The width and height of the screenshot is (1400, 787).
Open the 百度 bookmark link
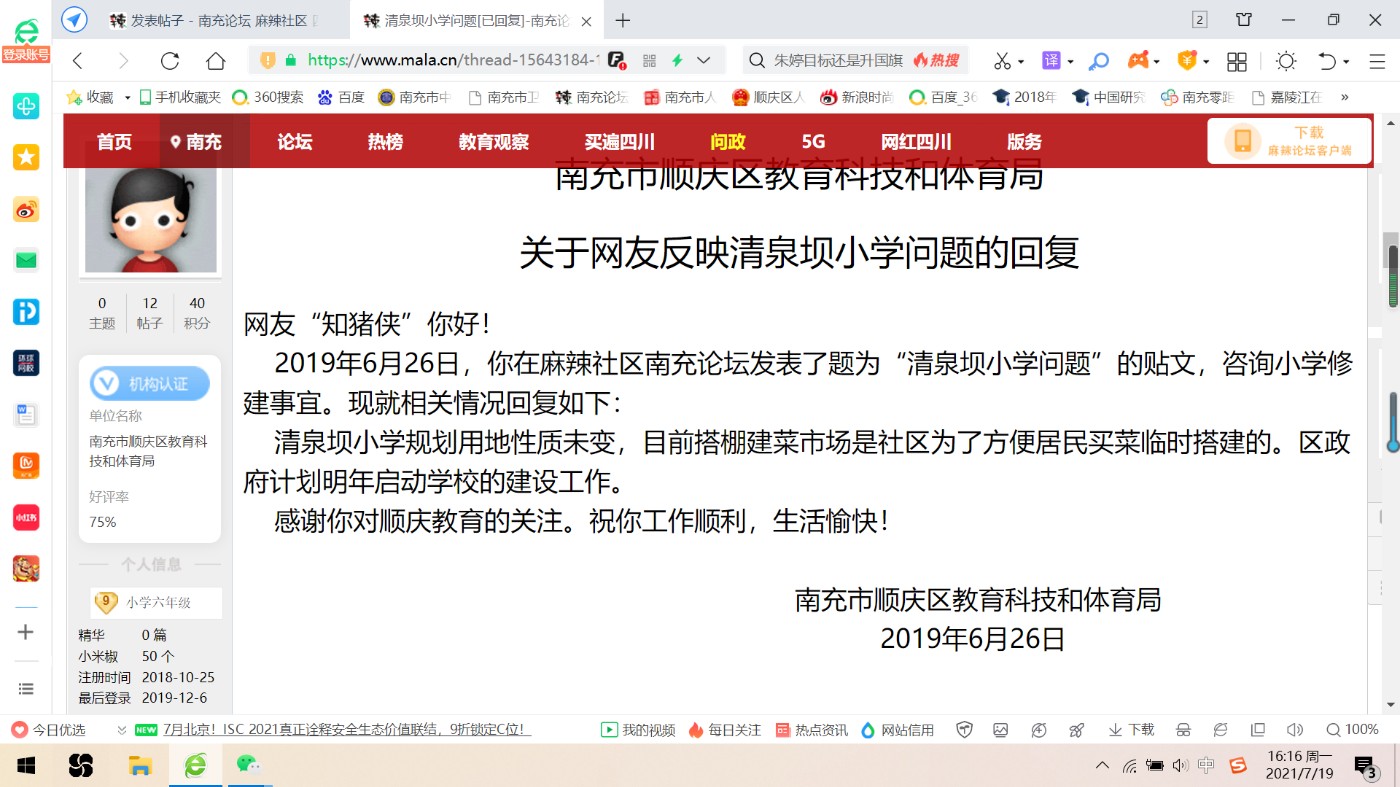pyautogui.click(x=341, y=97)
